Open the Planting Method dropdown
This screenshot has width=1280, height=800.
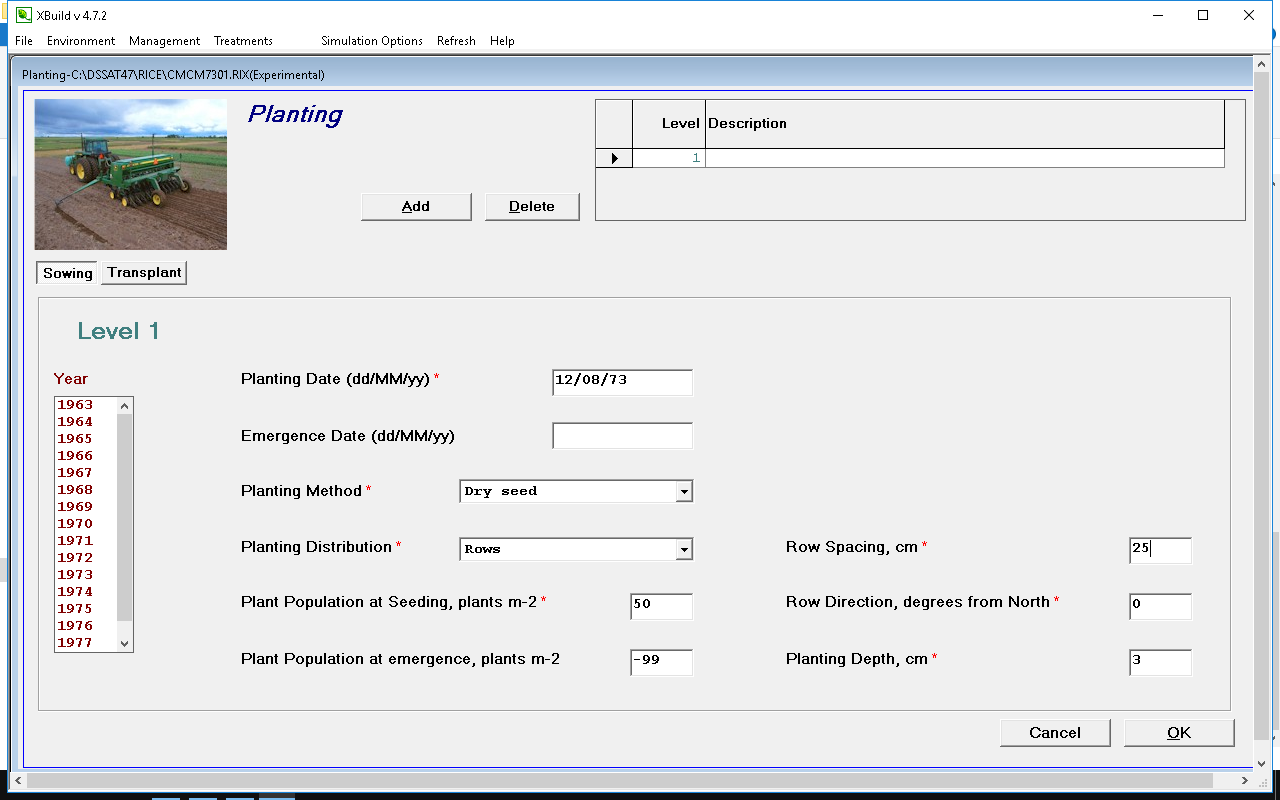pos(684,492)
